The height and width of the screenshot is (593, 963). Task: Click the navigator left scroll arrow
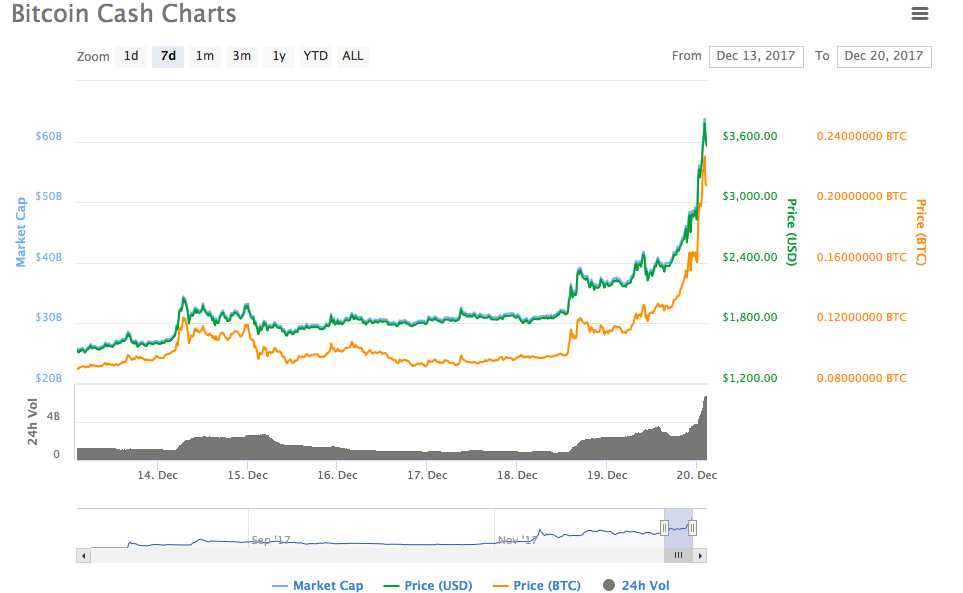(84, 556)
